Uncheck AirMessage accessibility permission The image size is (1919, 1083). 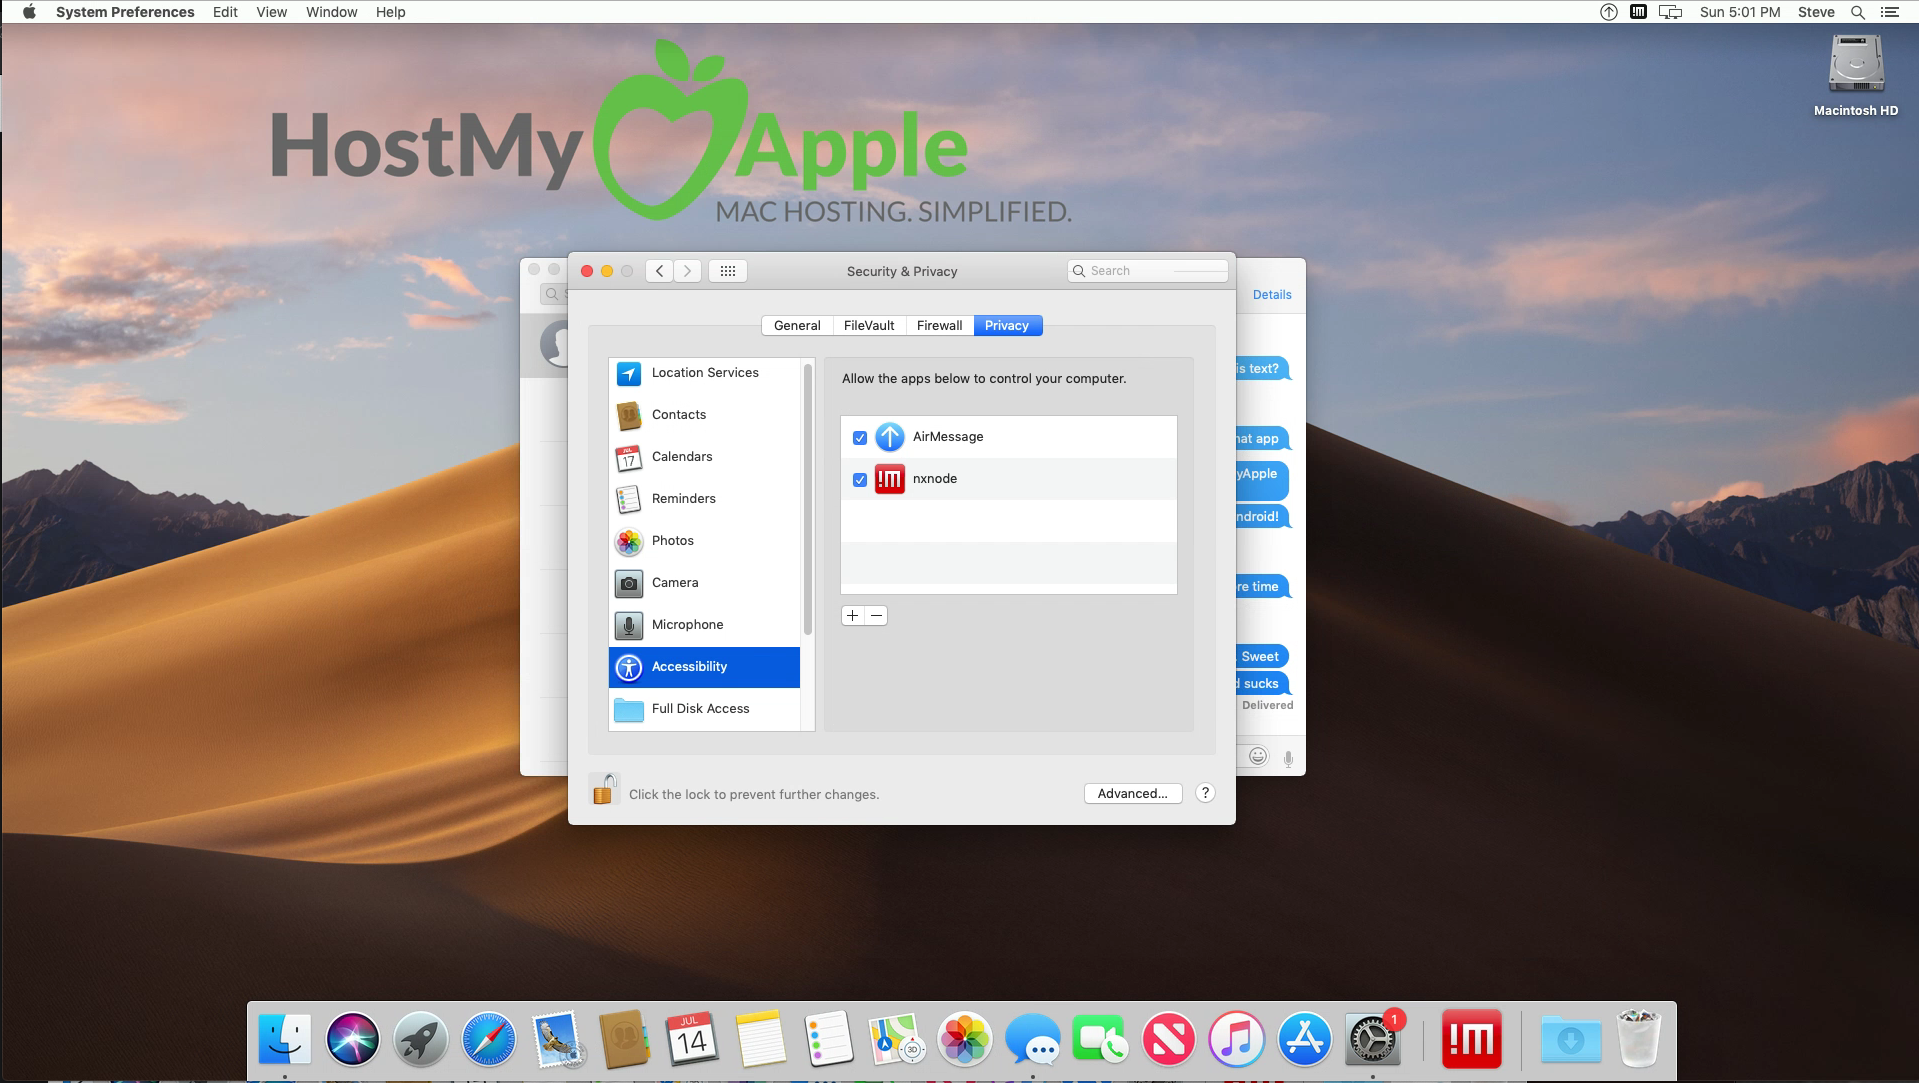(x=860, y=438)
